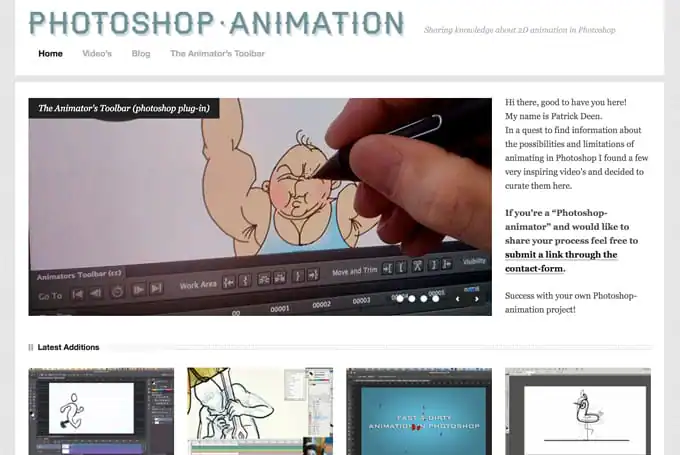680x455 pixels.
Task: Click the tagline "Sharing knowledge about 2D animation in Photoshop"
Action: tap(520, 30)
